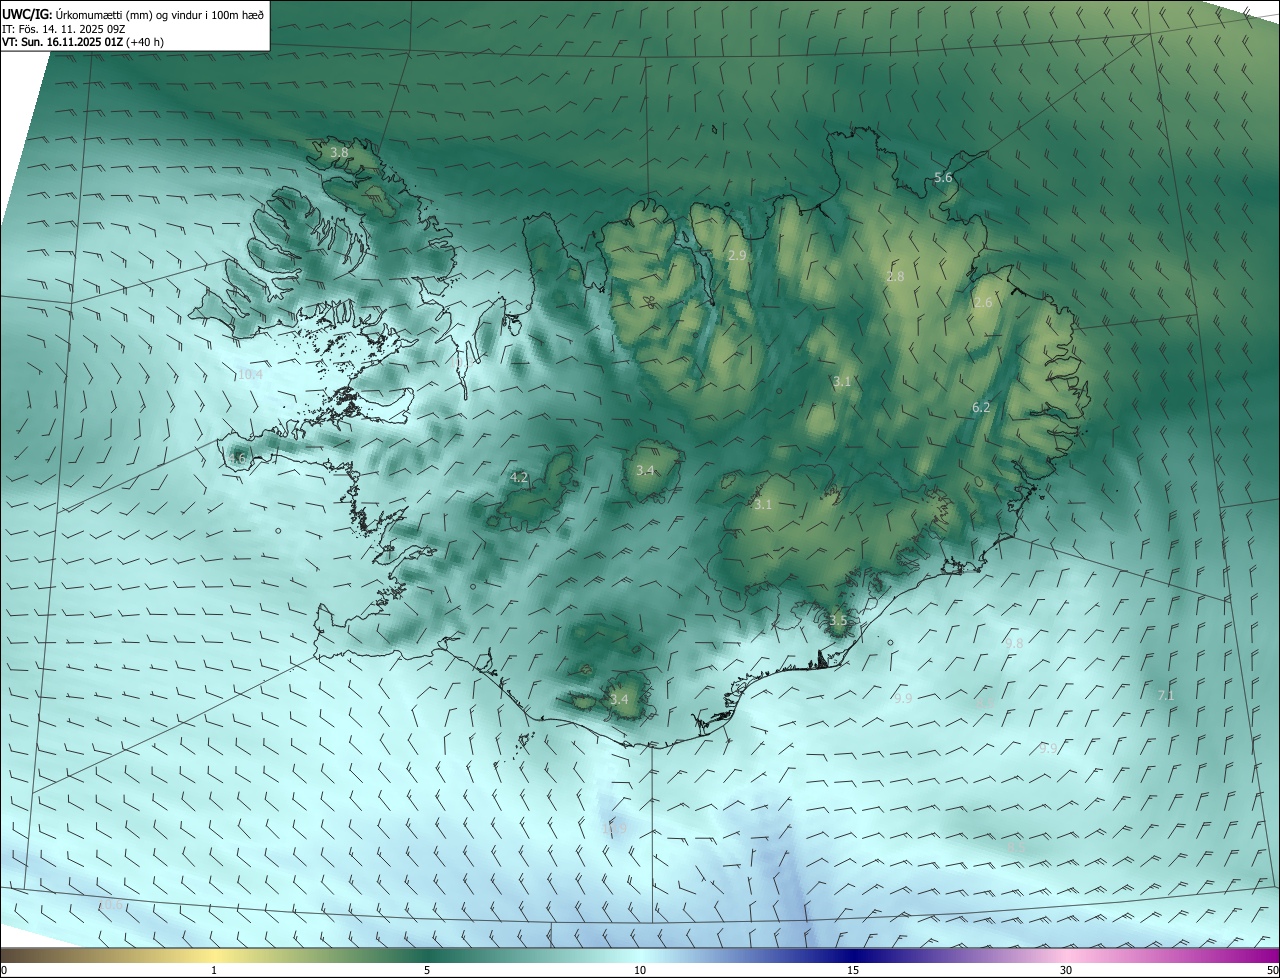
Task: Click the 10.4 value label over the sea
Action: click(x=250, y=374)
